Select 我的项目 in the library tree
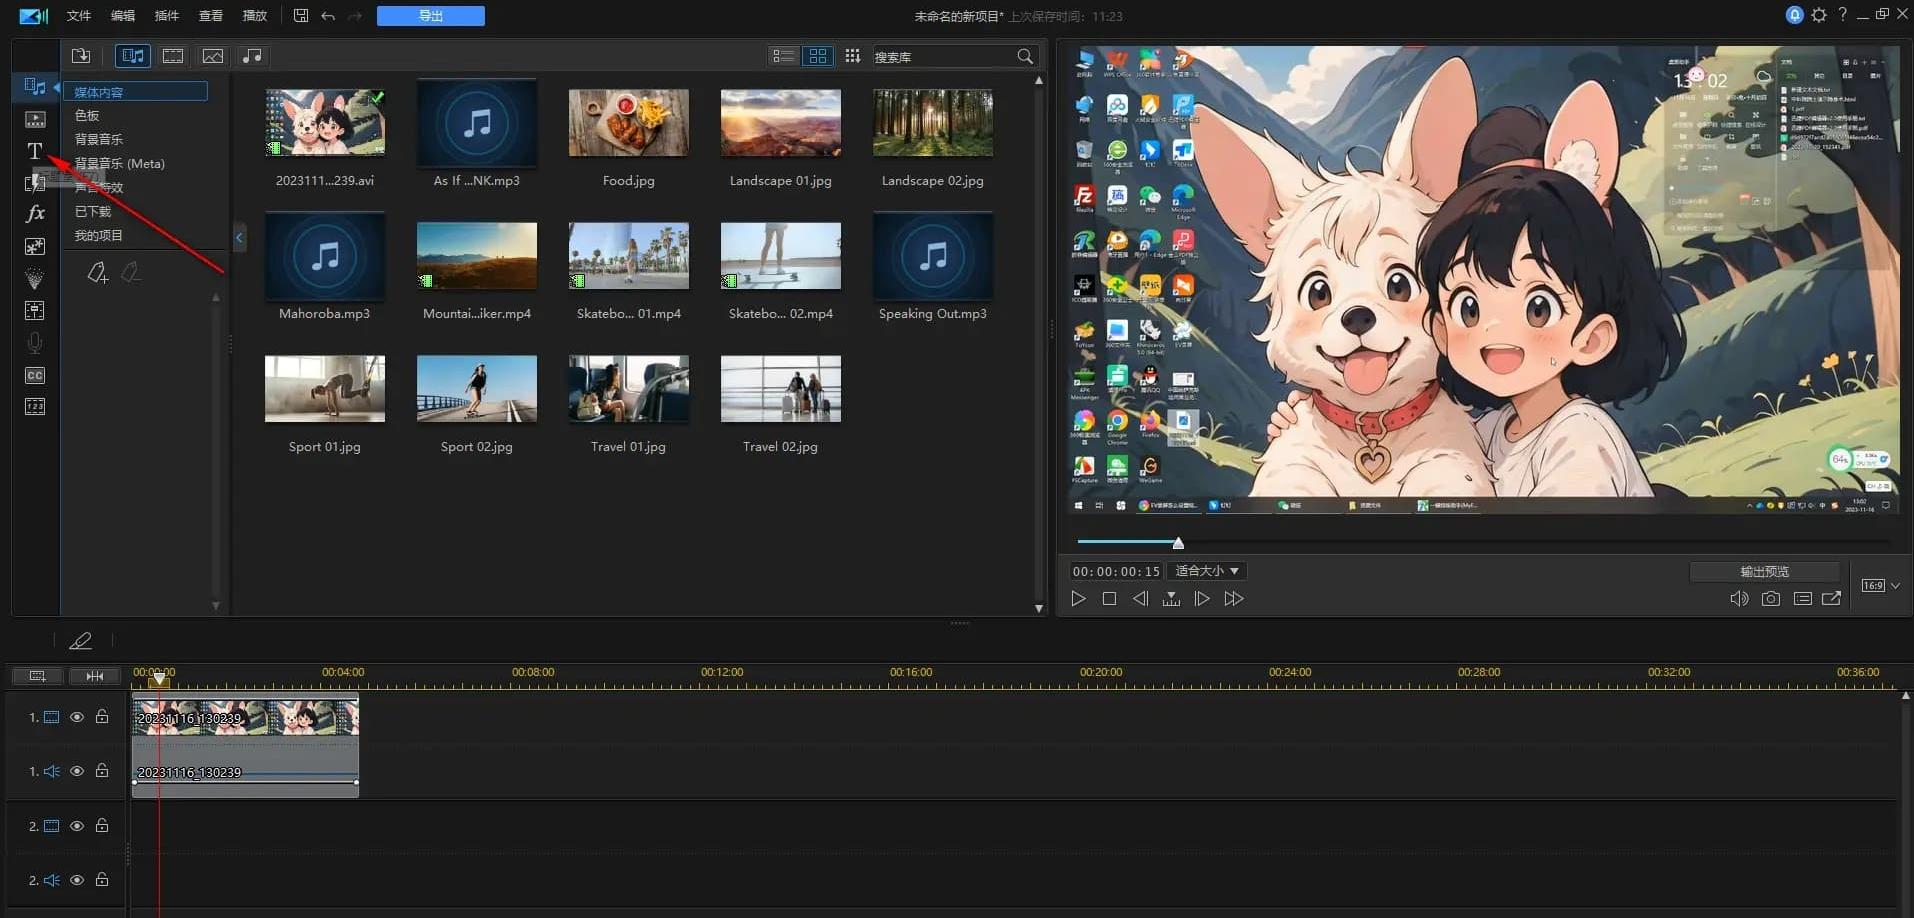This screenshot has height=918, width=1914. tap(99, 236)
